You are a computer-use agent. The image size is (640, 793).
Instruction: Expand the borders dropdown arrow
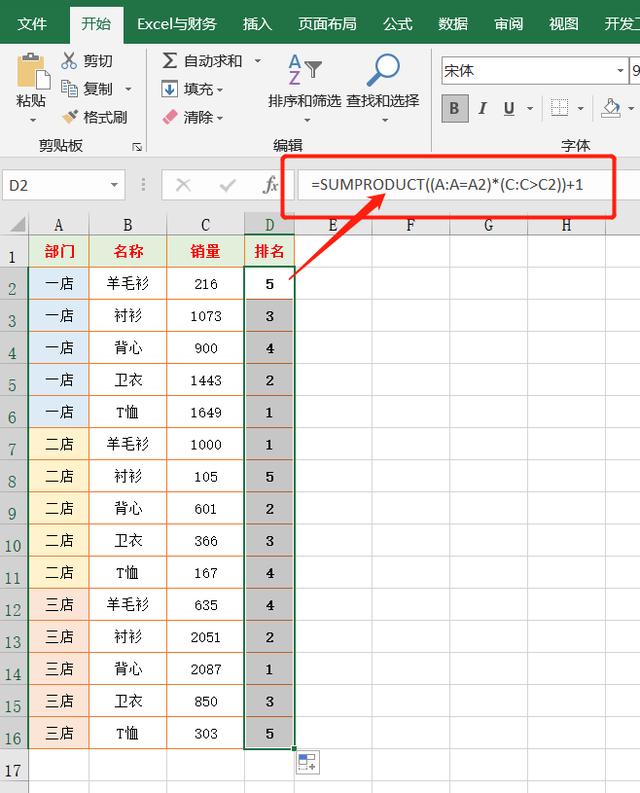[x=581, y=108]
